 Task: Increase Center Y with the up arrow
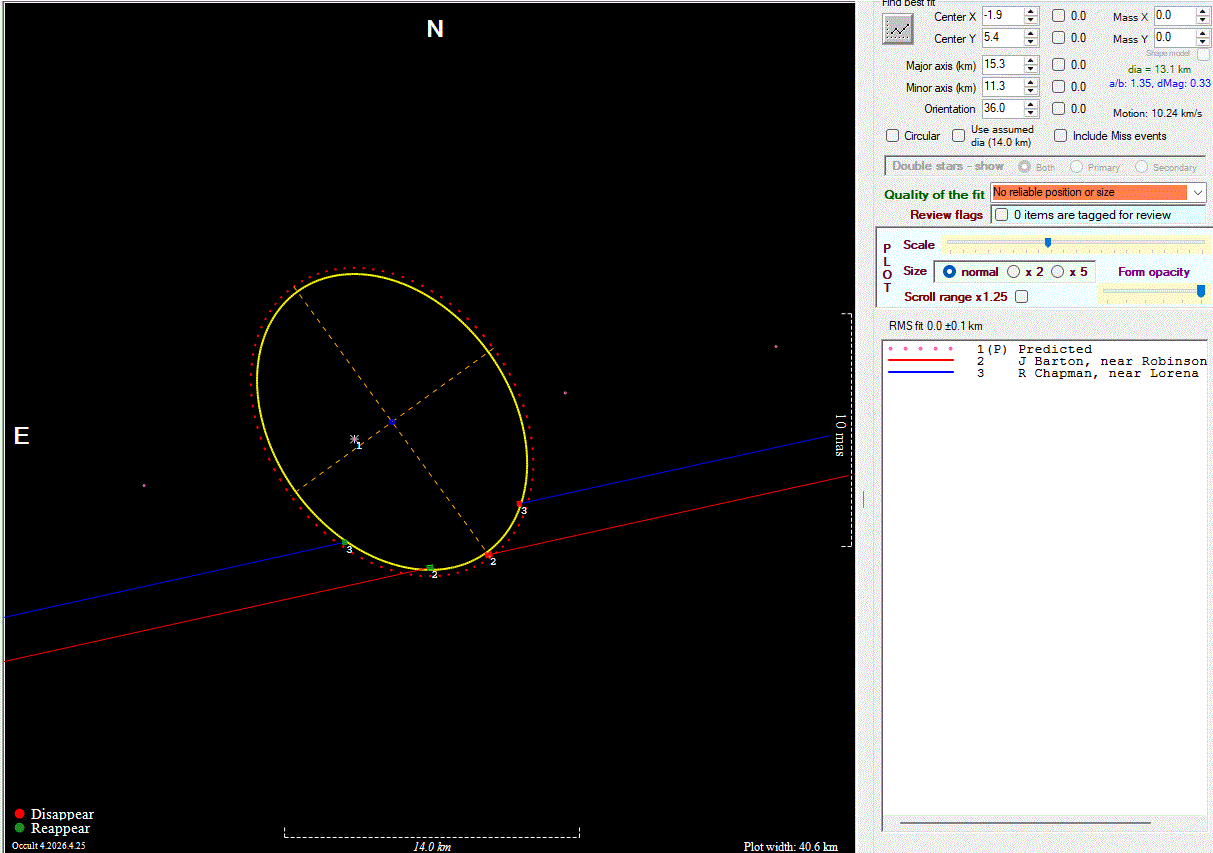click(1031, 34)
